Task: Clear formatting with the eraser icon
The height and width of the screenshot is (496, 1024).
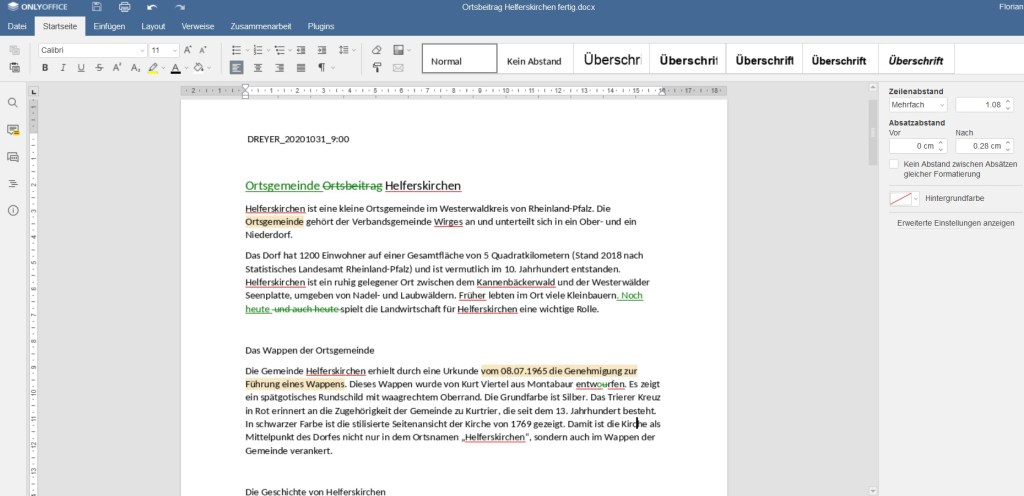Action: tap(376, 50)
